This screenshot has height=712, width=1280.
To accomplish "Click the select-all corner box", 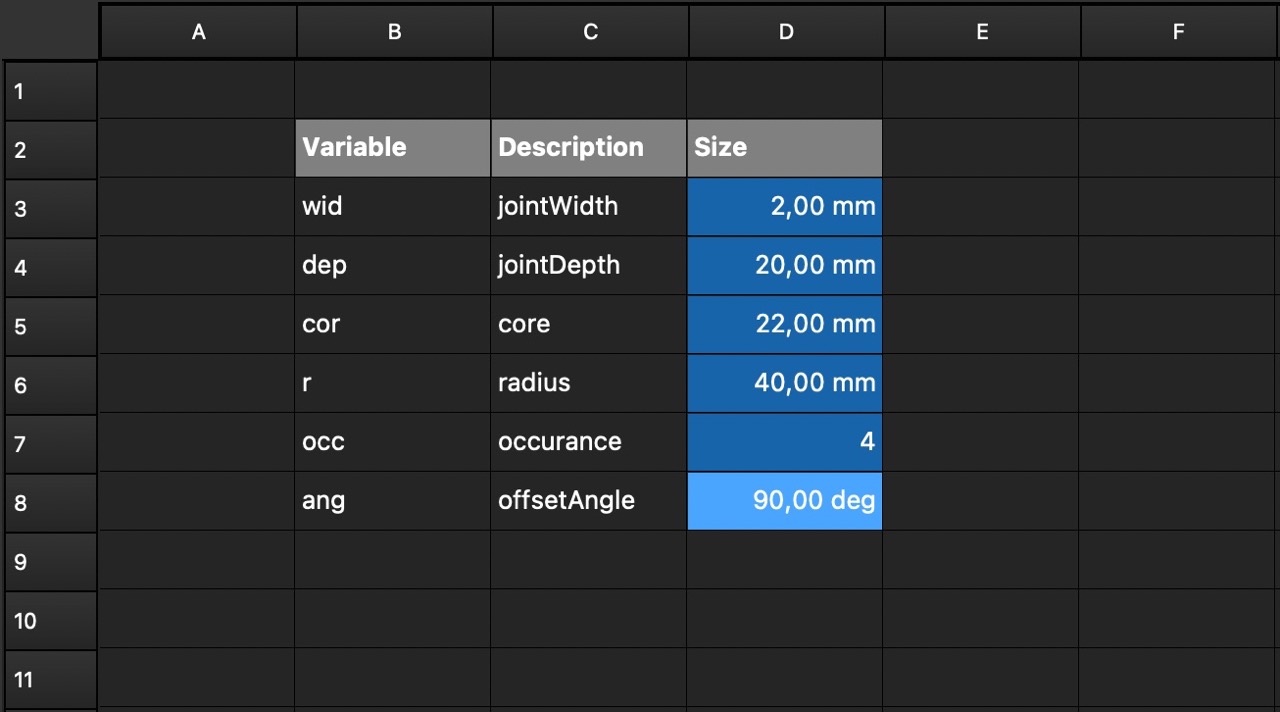I will (50, 30).
